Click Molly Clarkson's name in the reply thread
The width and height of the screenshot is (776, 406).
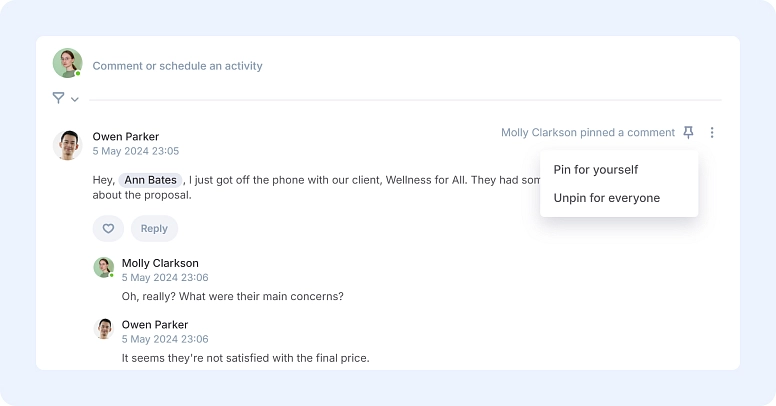(x=160, y=263)
